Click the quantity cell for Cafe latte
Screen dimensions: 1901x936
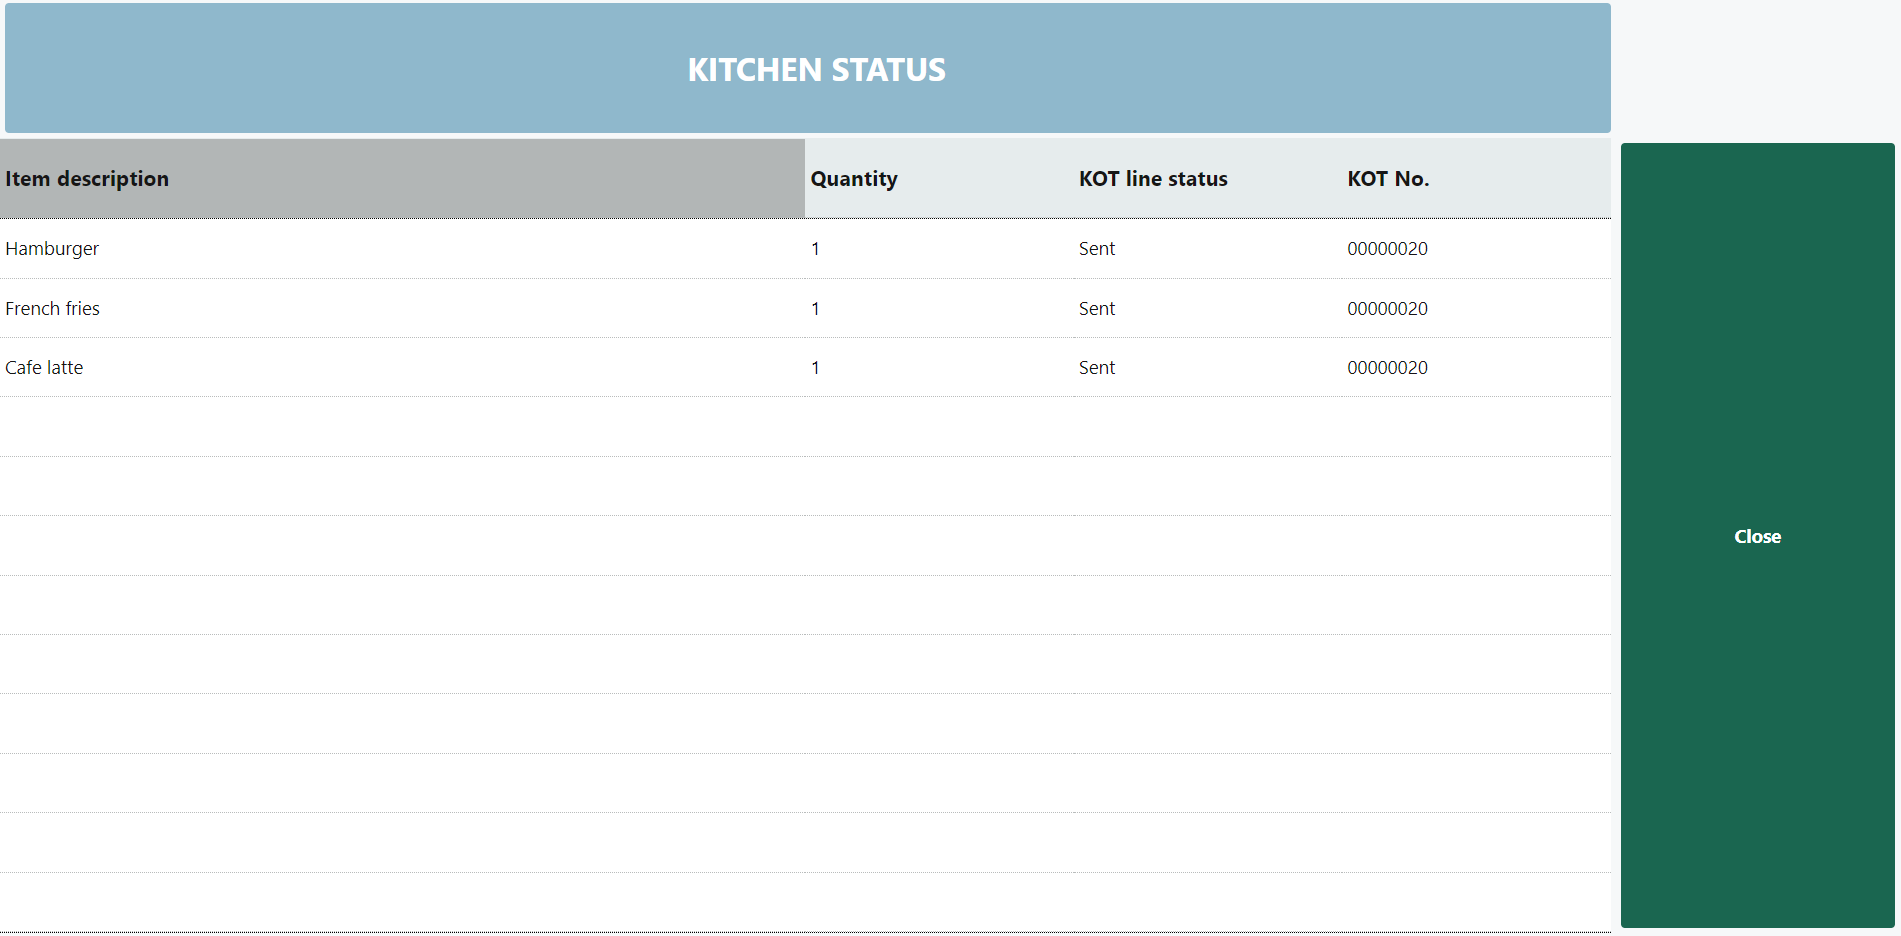point(816,368)
